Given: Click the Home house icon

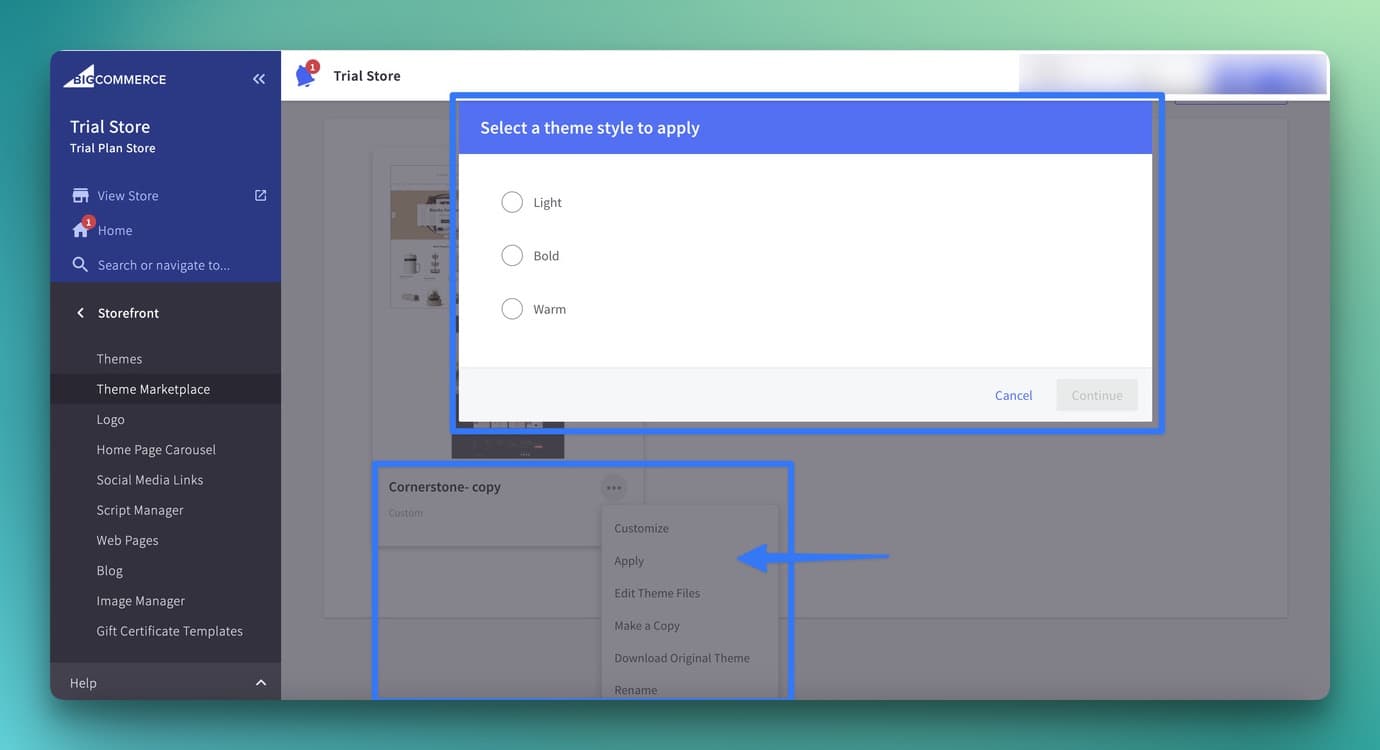Looking at the screenshot, I should pos(81,230).
